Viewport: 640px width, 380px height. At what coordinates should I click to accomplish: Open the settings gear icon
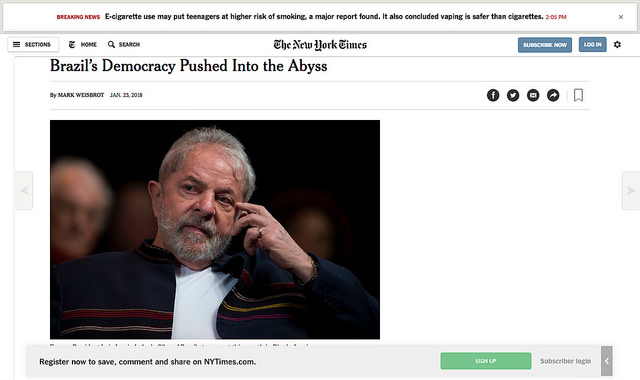point(617,44)
